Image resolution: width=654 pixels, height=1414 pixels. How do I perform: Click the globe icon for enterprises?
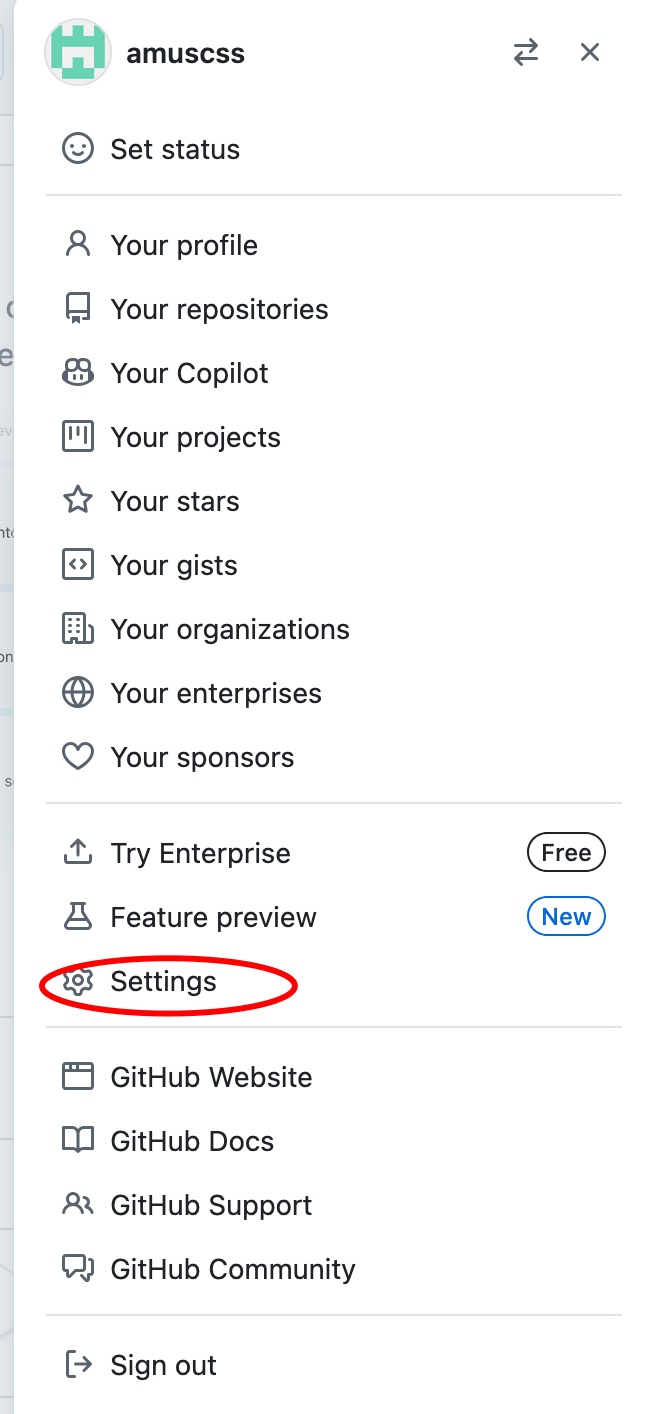click(x=77, y=693)
